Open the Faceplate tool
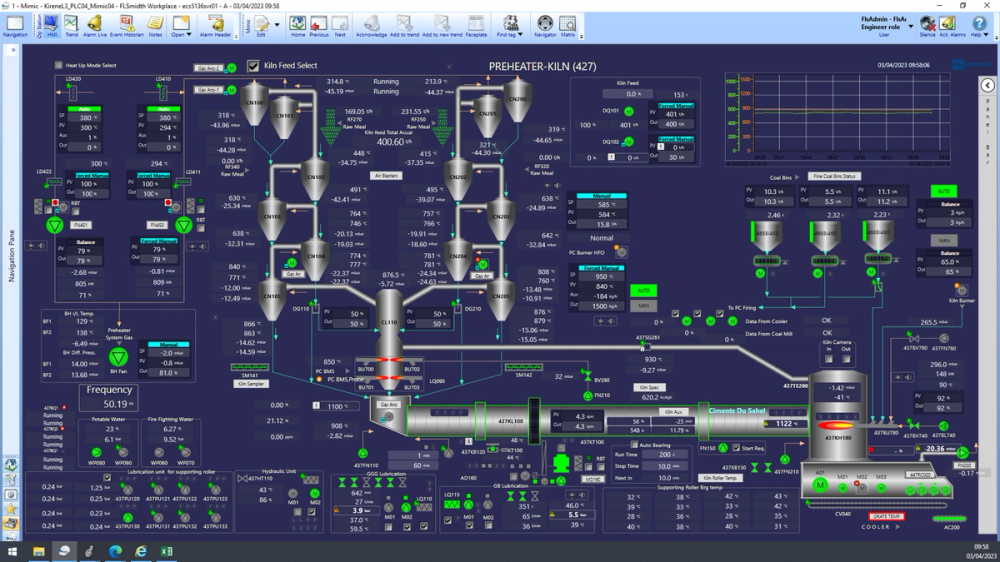The width and height of the screenshot is (1000, 562). pos(476,26)
